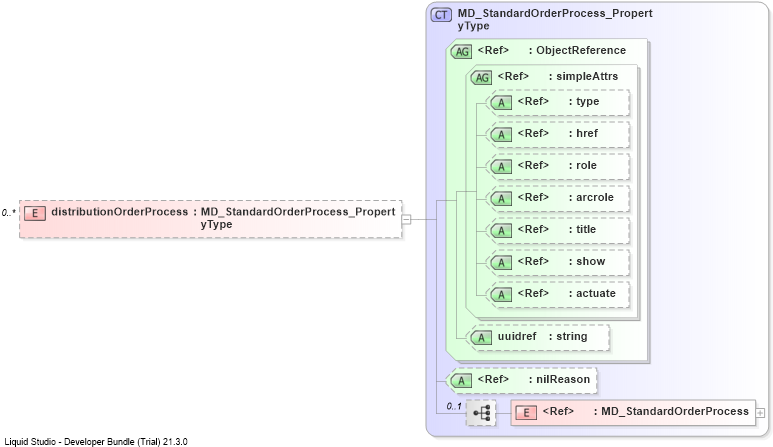Image resolution: width=773 pixels, height=447 pixels.
Task: Click the A icon of title attribute
Action: tap(501, 231)
